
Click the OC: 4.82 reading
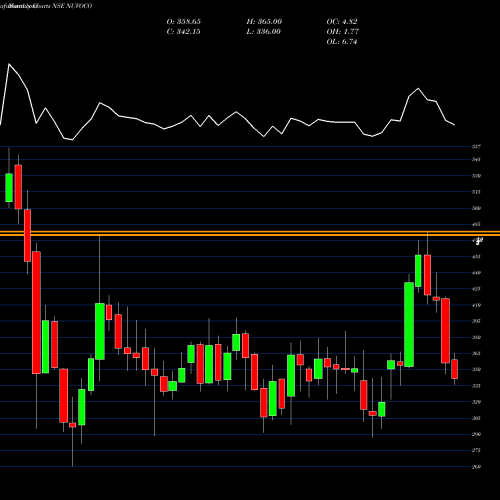pos(342,22)
